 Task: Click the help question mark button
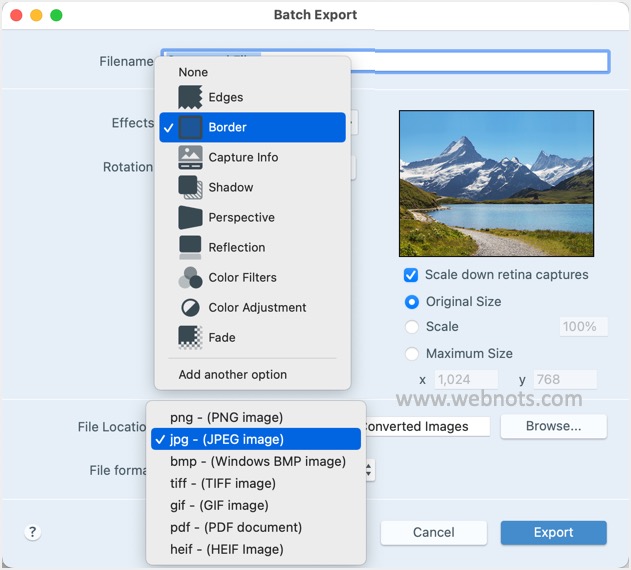[x=32, y=532]
